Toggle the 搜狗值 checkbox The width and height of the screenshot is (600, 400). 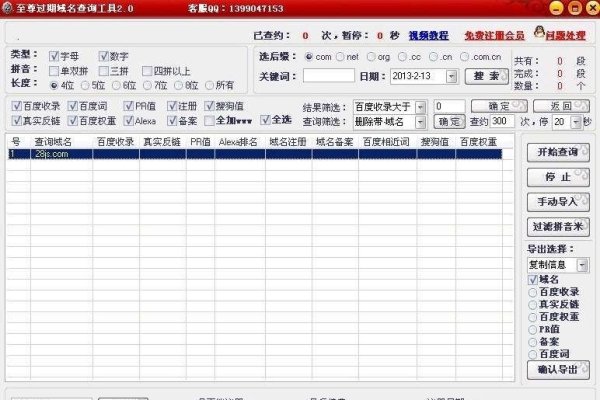(x=209, y=106)
